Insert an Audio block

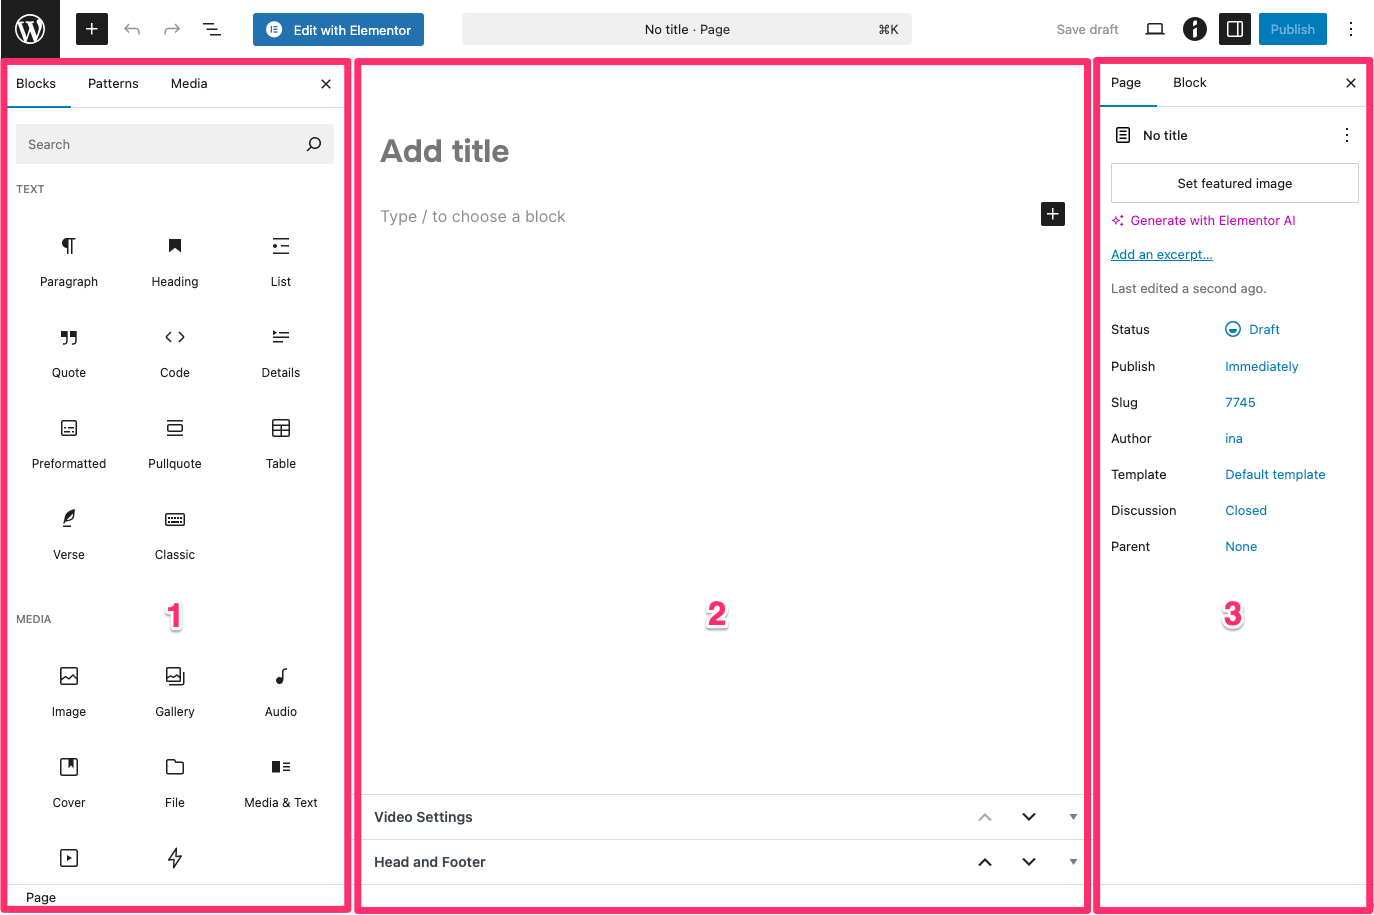click(x=281, y=690)
